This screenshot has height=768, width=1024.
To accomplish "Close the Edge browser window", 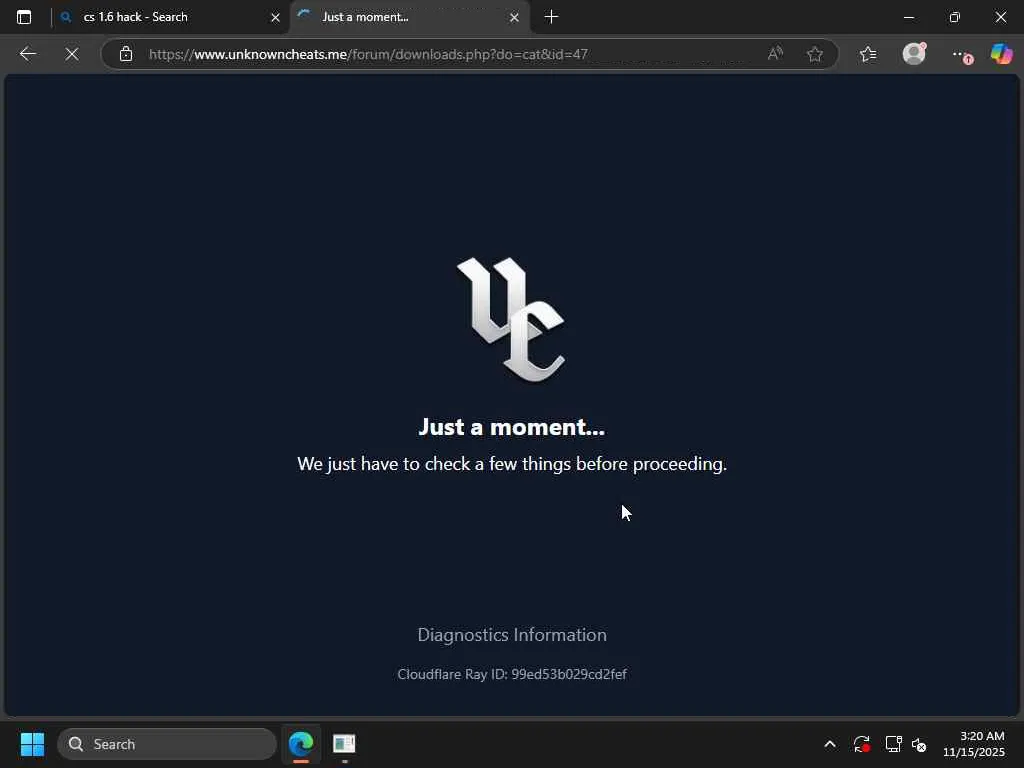I will (x=1000, y=18).
